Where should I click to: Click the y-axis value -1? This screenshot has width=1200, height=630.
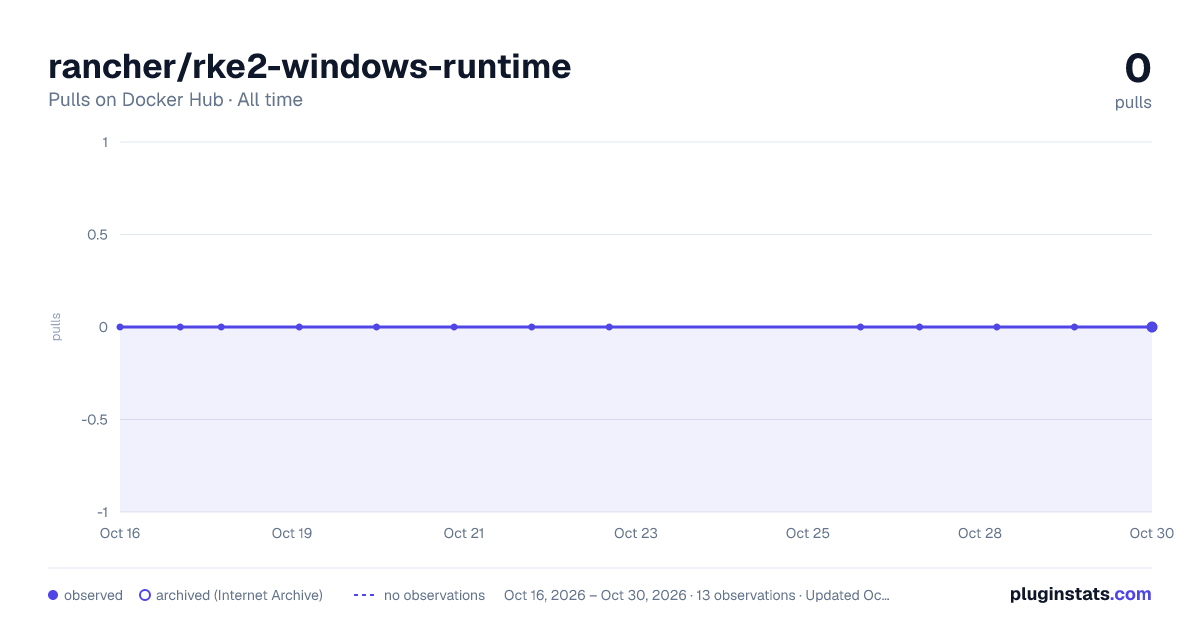[102, 512]
